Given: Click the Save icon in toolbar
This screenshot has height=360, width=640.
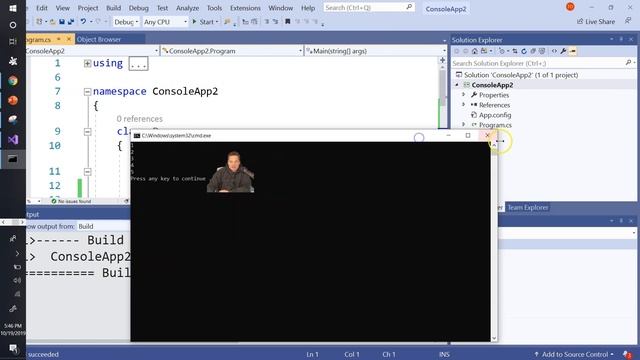Looking at the screenshot, I should click(62, 22).
